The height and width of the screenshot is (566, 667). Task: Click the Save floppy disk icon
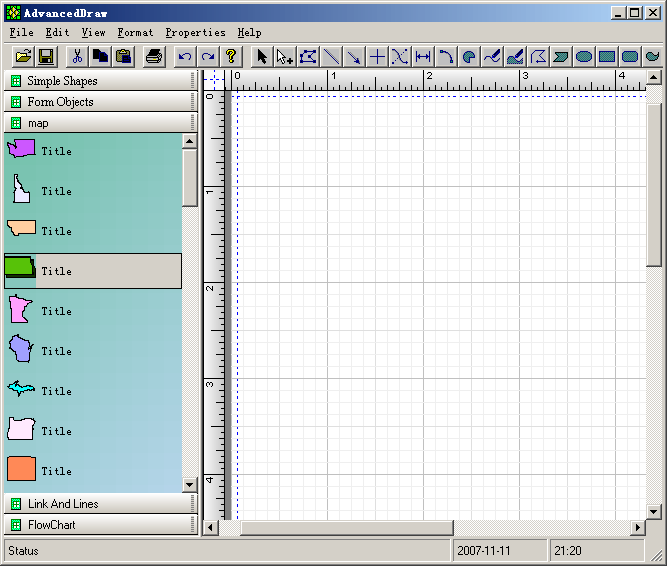pos(46,56)
